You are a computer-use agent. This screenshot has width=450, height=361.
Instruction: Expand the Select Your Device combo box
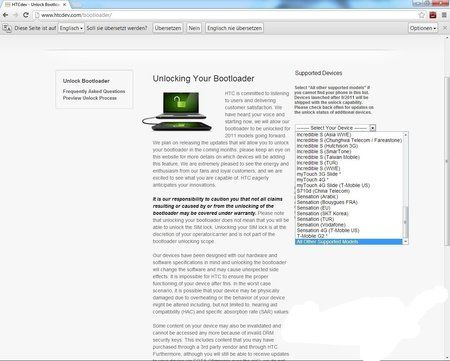pos(335,128)
